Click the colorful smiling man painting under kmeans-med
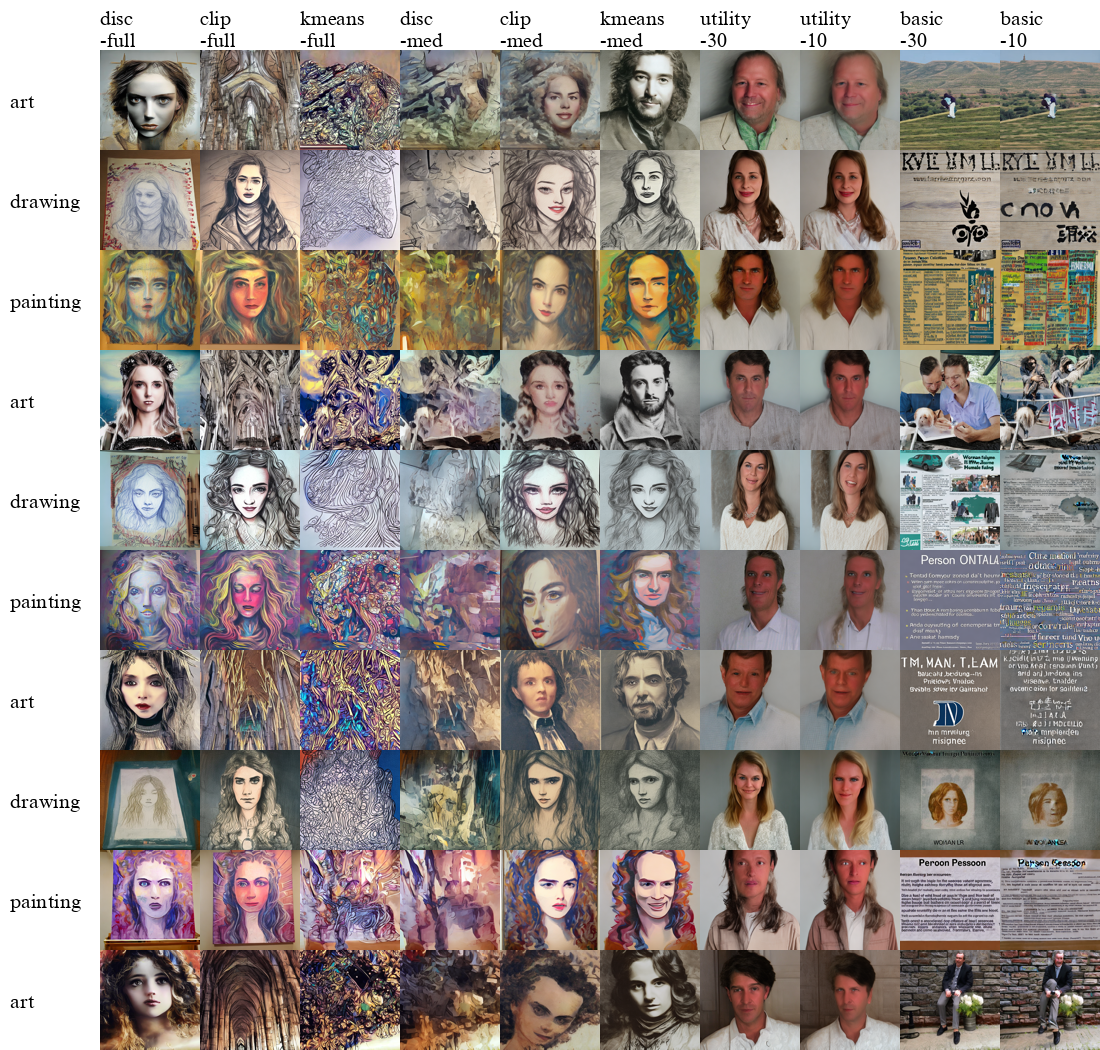 (650, 901)
